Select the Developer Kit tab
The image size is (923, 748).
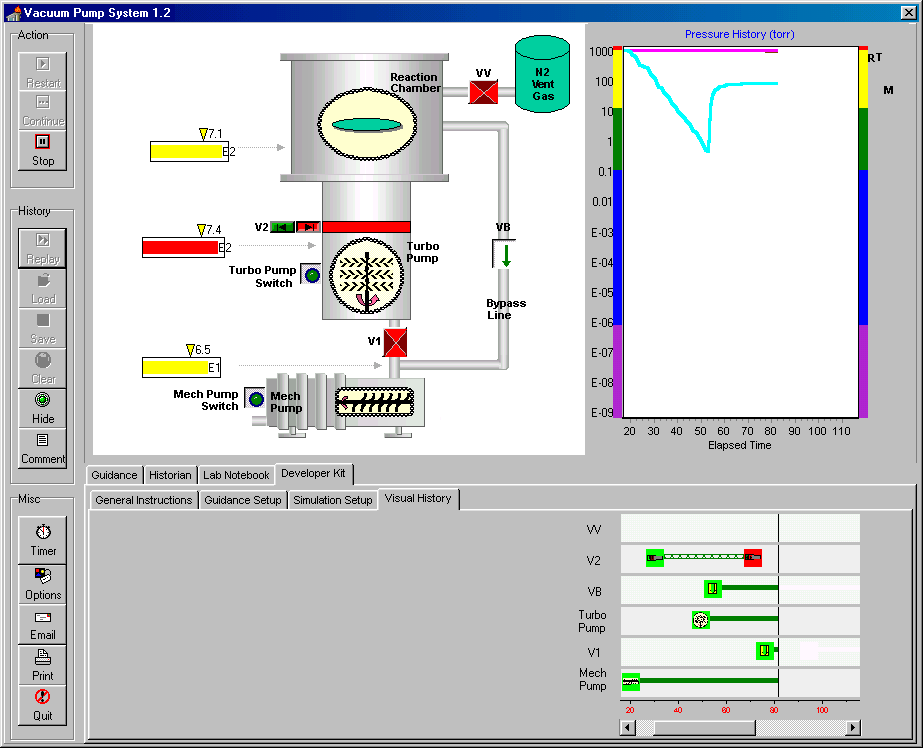click(x=313, y=473)
